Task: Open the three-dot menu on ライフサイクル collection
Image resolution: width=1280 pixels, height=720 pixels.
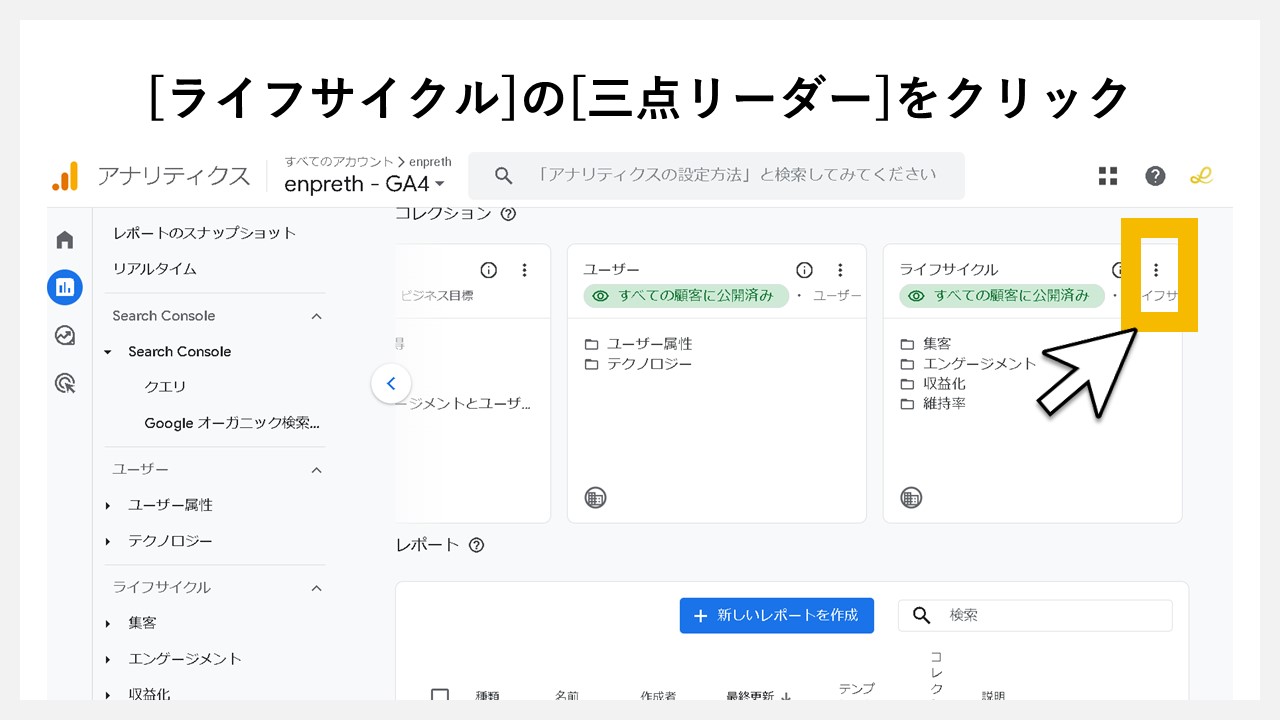Action: click(1156, 269)
